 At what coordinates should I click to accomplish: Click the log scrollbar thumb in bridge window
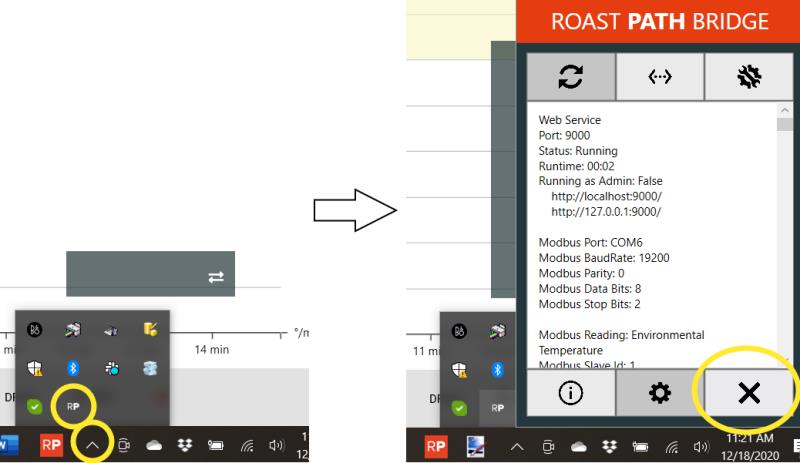pyautogui.click(x=785, y=125)
